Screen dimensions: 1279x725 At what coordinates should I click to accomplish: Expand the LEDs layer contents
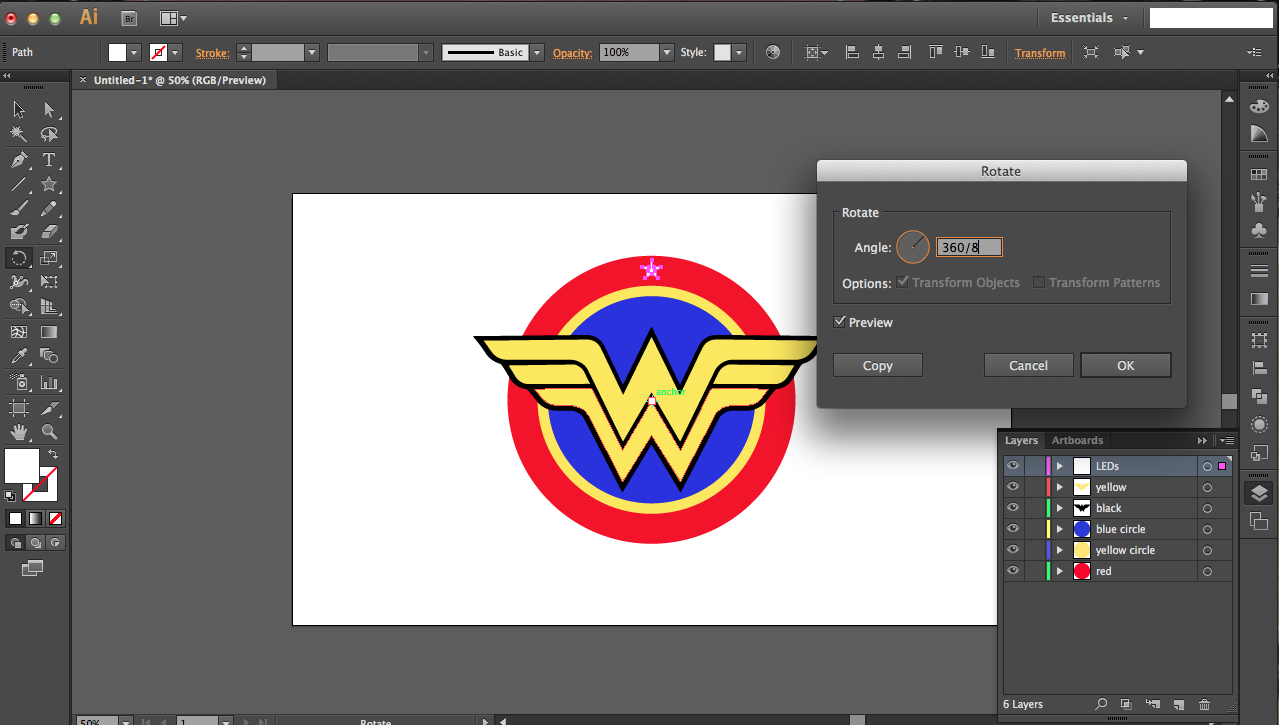pyautogui.click(x=1060, y=466)
